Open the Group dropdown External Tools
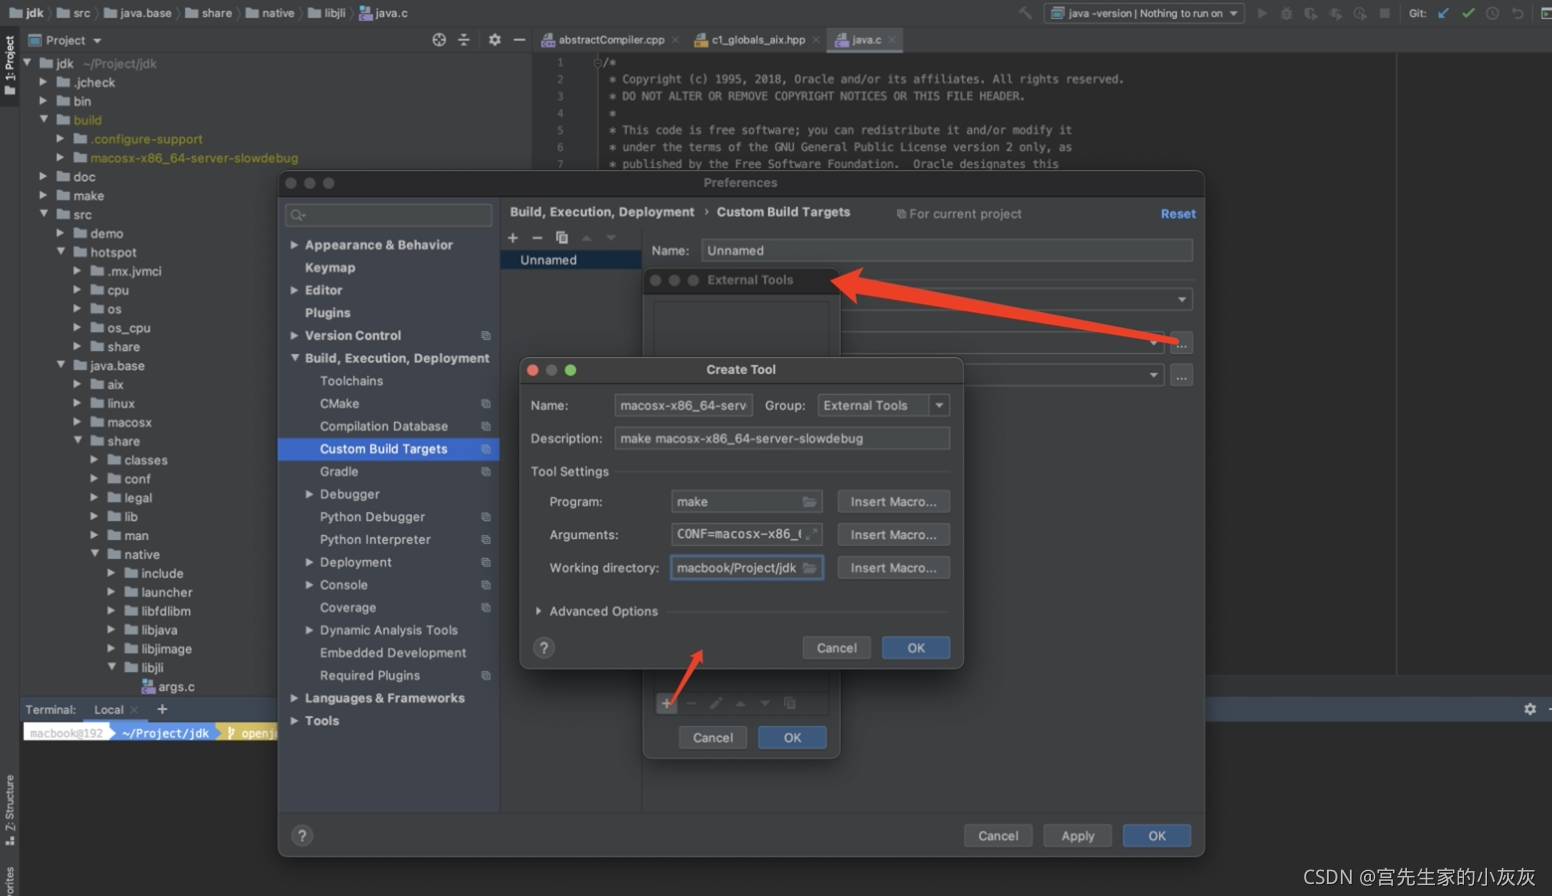This screenshot has height=896, width=1552. [x=883, y=406]
